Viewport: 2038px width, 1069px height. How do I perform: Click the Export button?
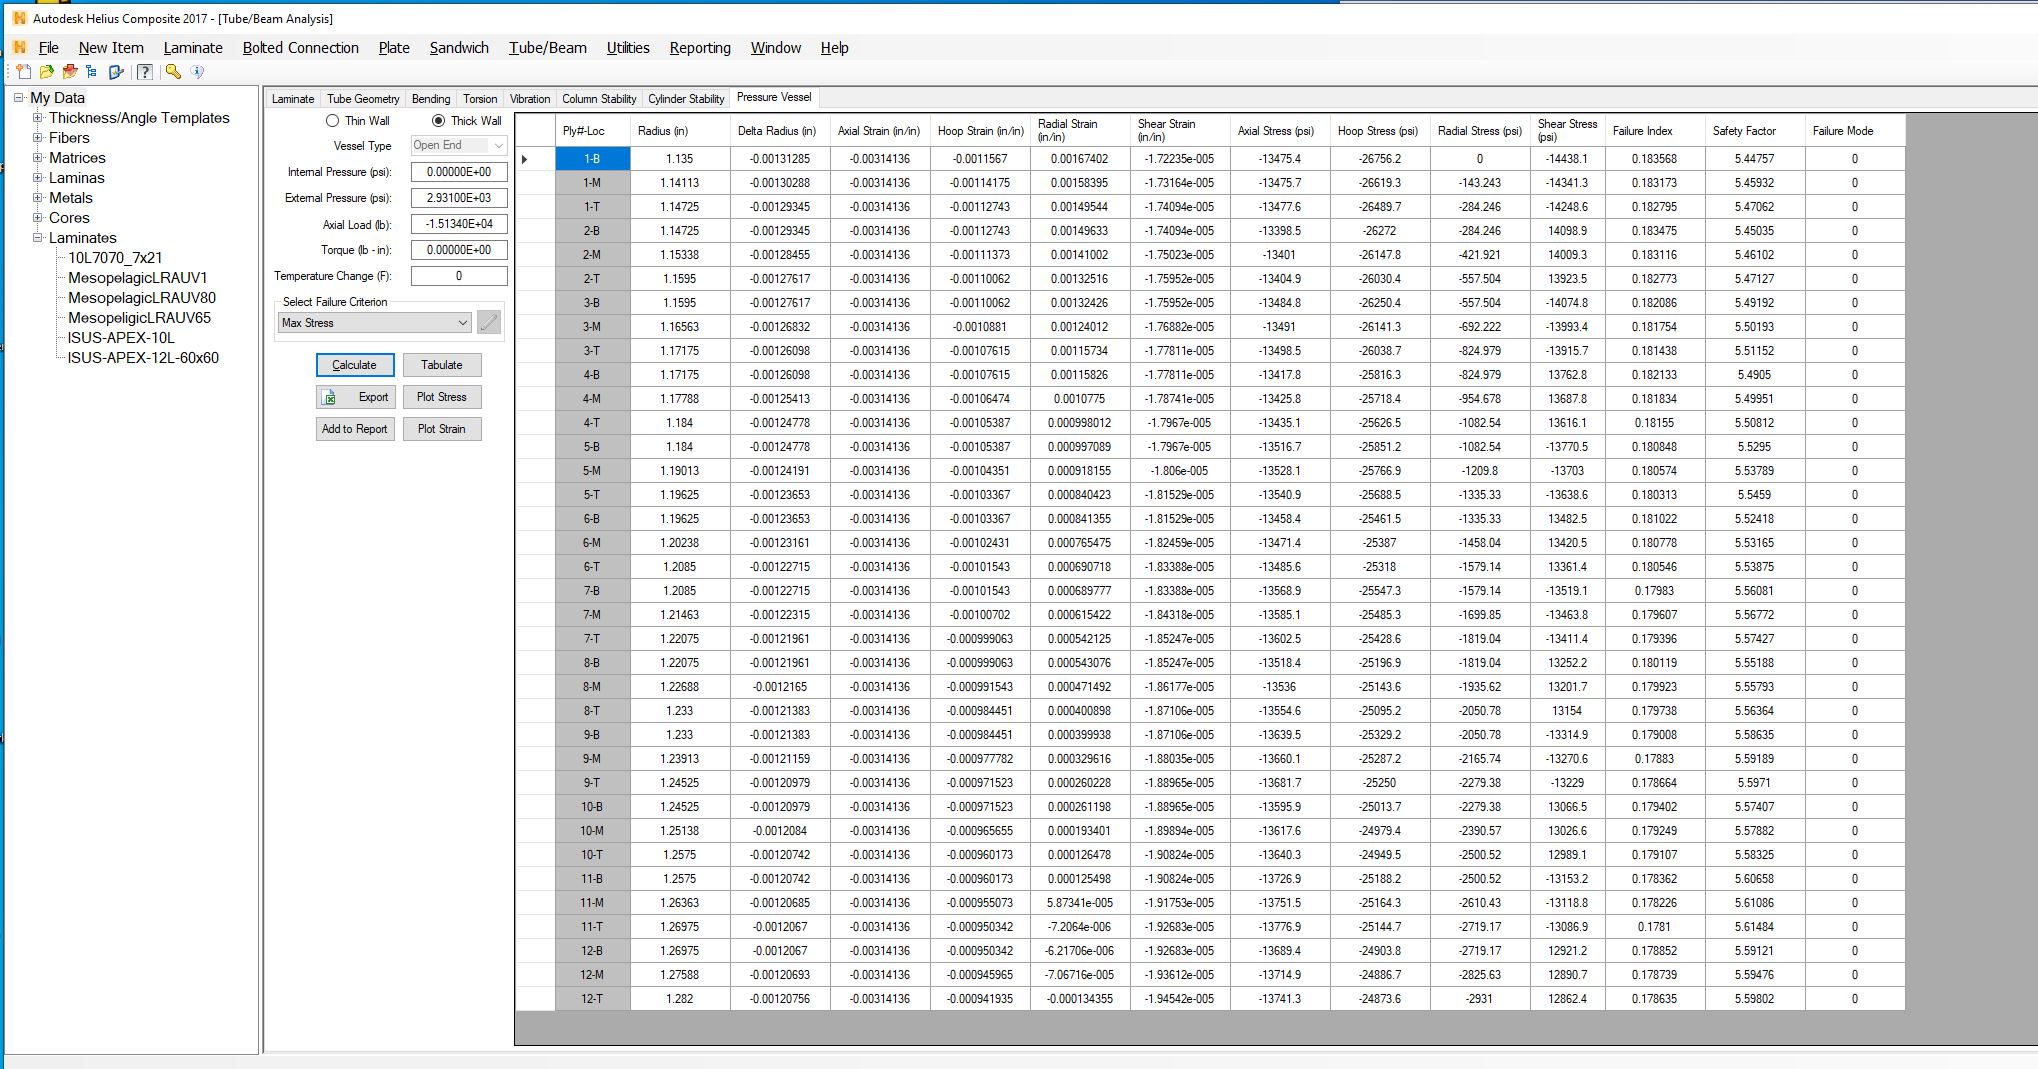[355, 397]
